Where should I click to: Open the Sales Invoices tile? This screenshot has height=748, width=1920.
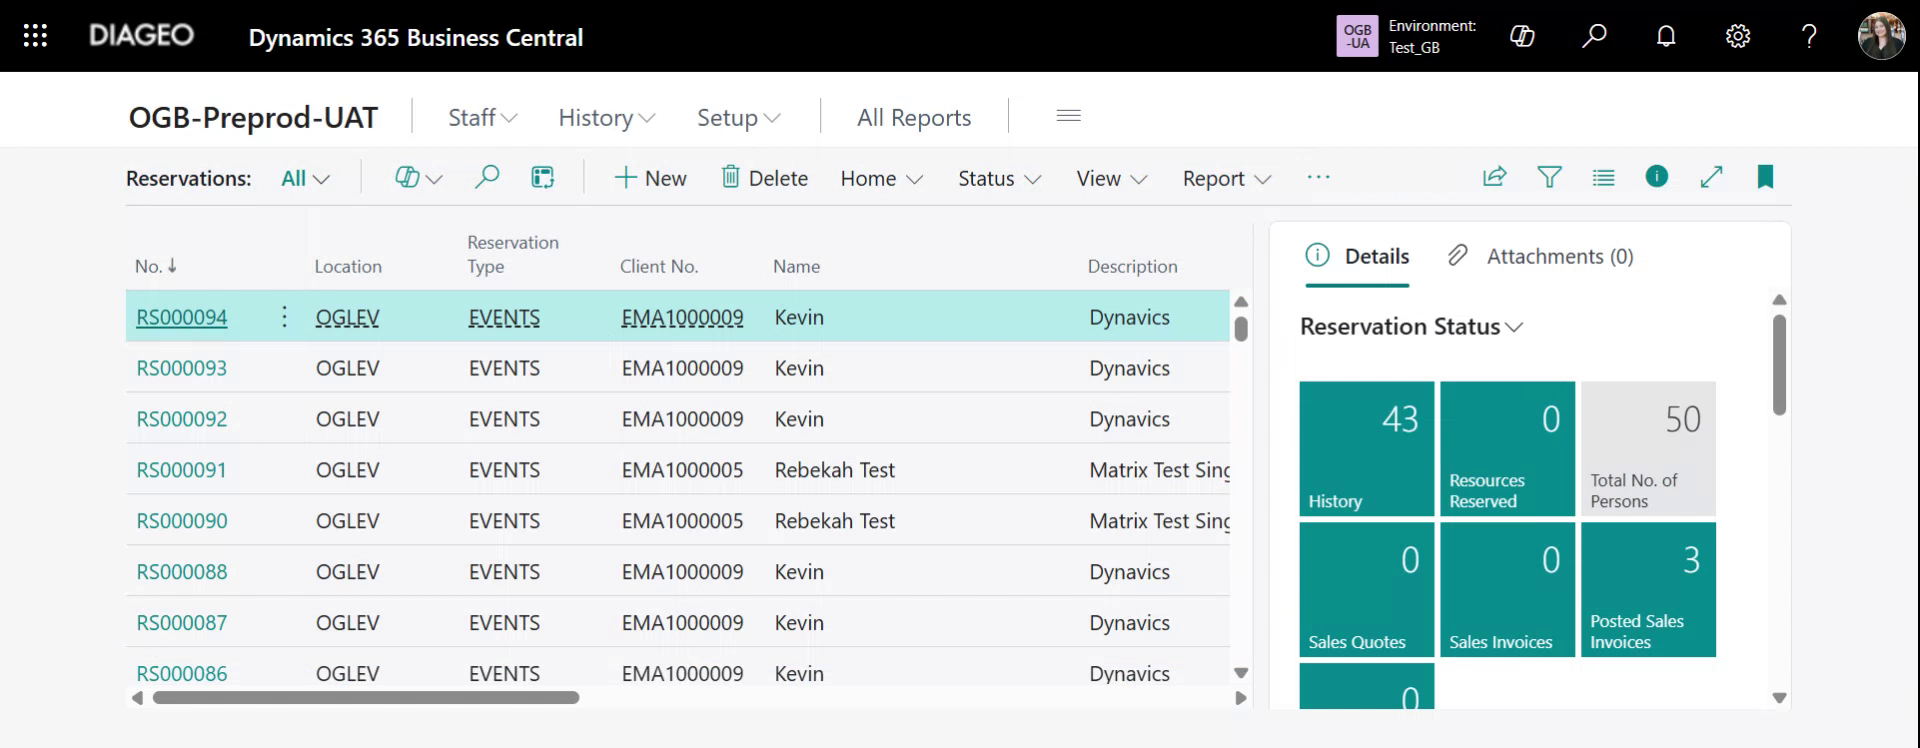(x=1508, y=589)
